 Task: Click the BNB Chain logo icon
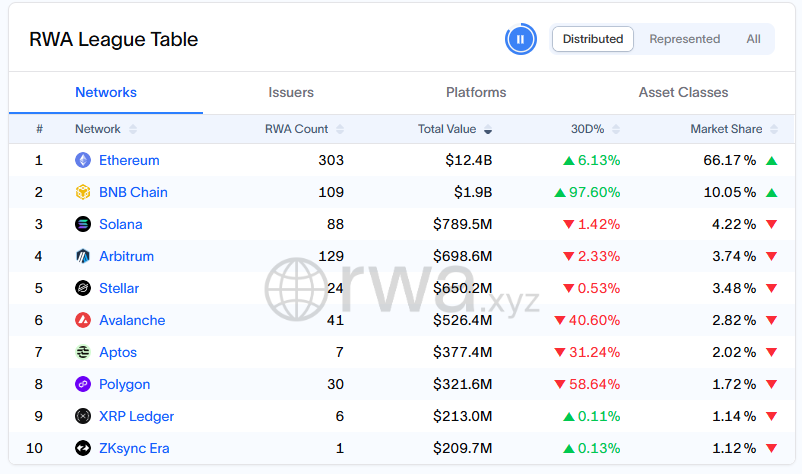pos(83,192)
